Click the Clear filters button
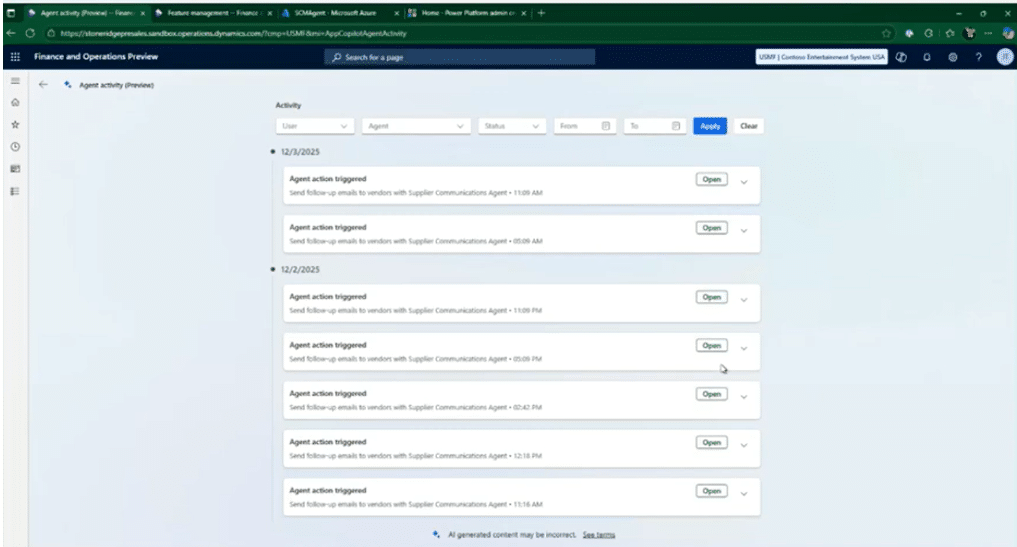1017x547 pixels. pos(748,126)
